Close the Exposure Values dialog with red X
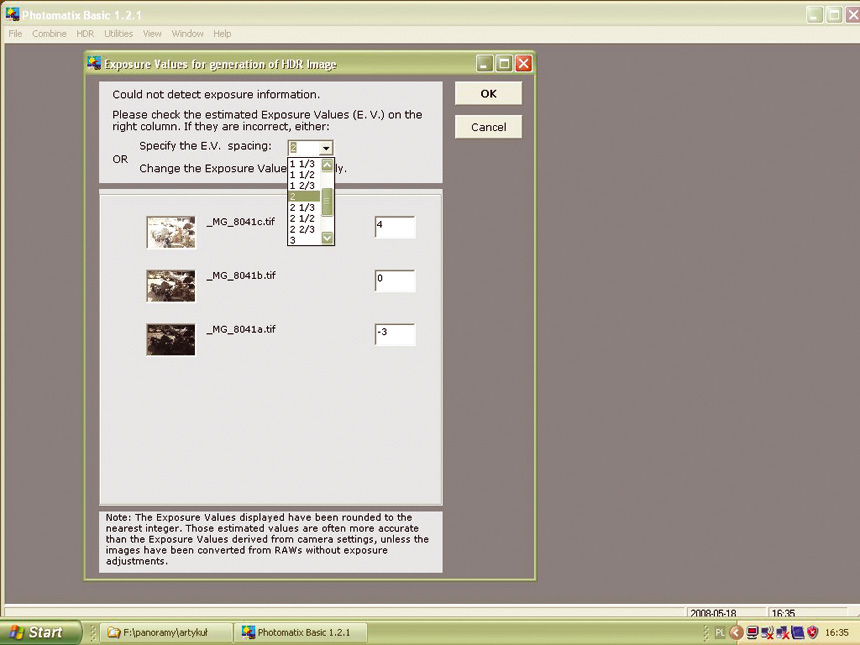Screen dimensions: 860x645 (523, 64)
